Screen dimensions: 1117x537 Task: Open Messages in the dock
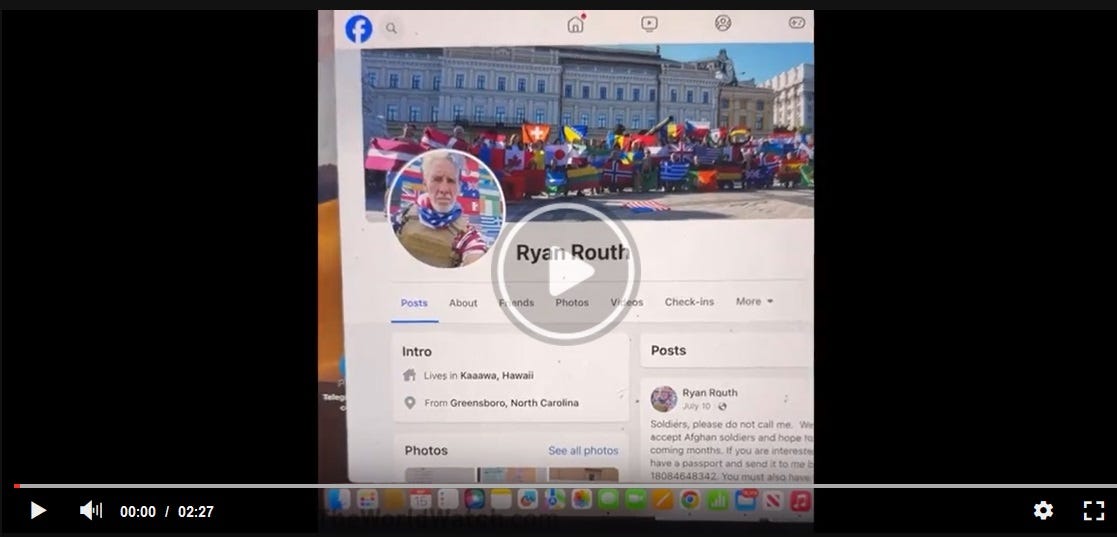click(x=608, y=499)
